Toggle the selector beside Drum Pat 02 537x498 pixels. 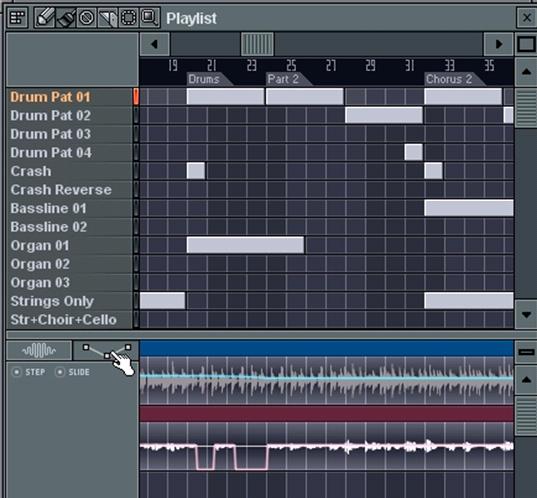pos(136,115)
